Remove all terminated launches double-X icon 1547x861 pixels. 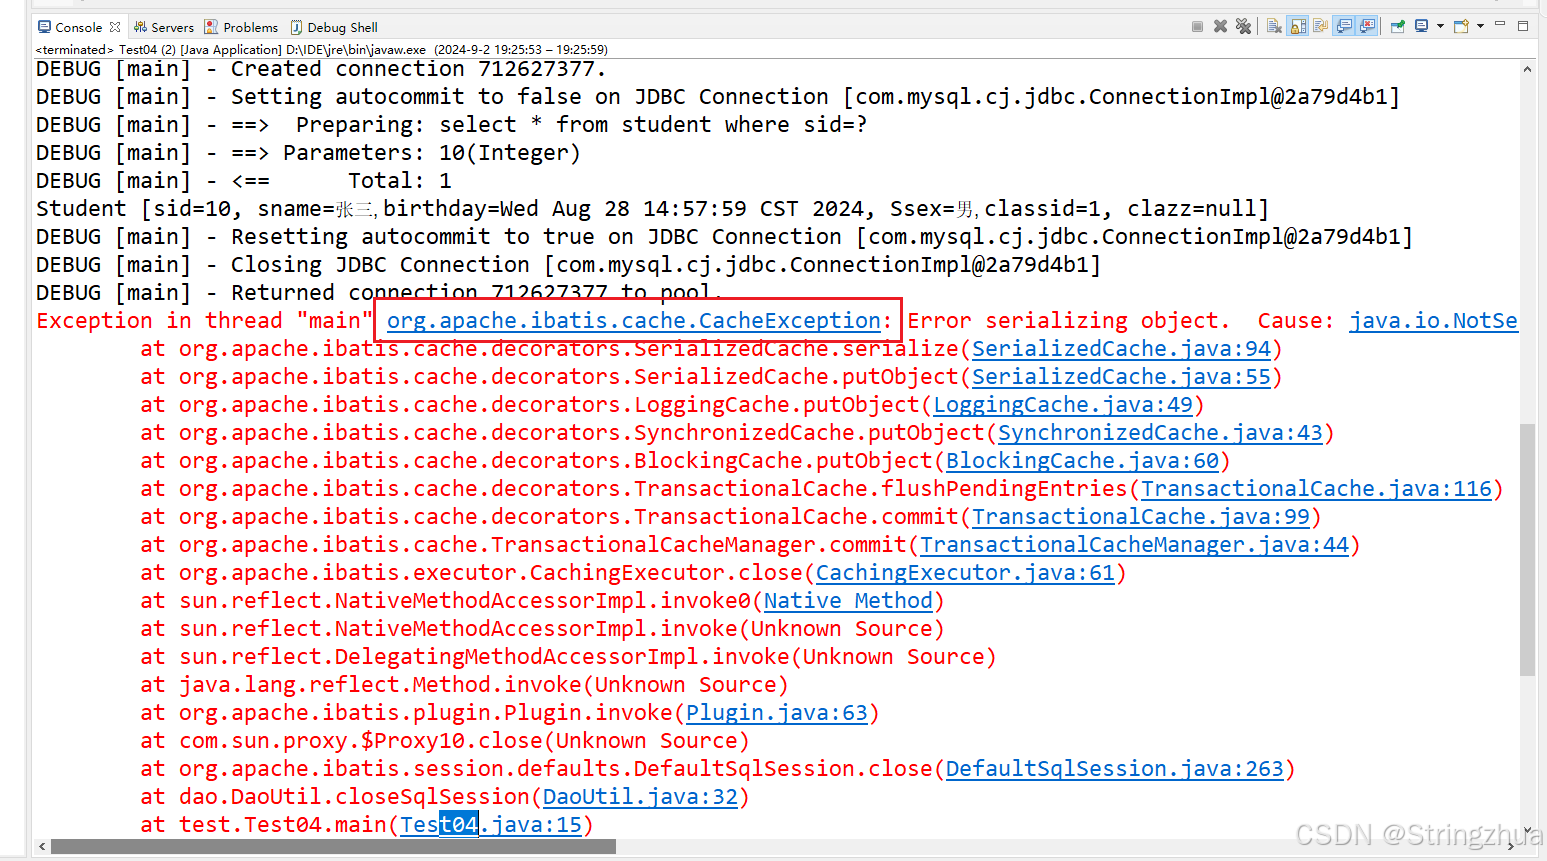(1243, 27)
